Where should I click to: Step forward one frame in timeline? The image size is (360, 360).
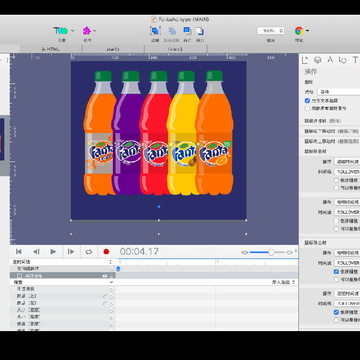(x=71, y=252)
